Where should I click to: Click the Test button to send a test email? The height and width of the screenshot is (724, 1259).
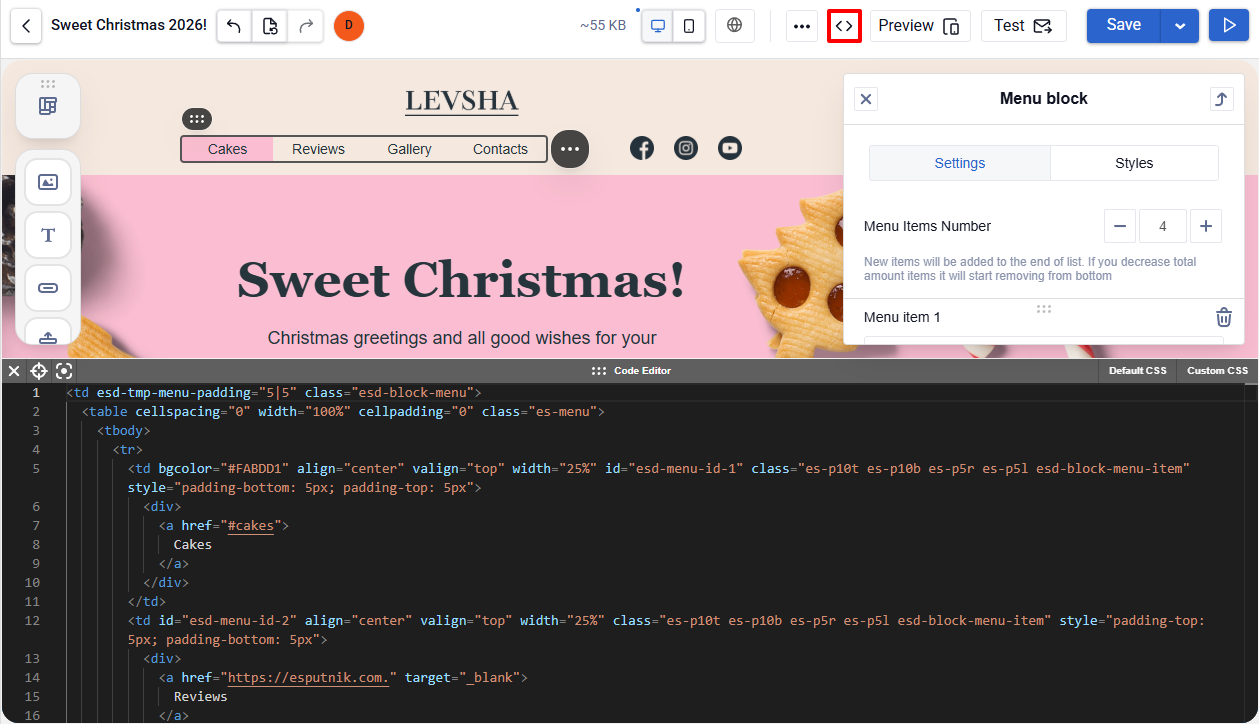[x=1023, y=25]
